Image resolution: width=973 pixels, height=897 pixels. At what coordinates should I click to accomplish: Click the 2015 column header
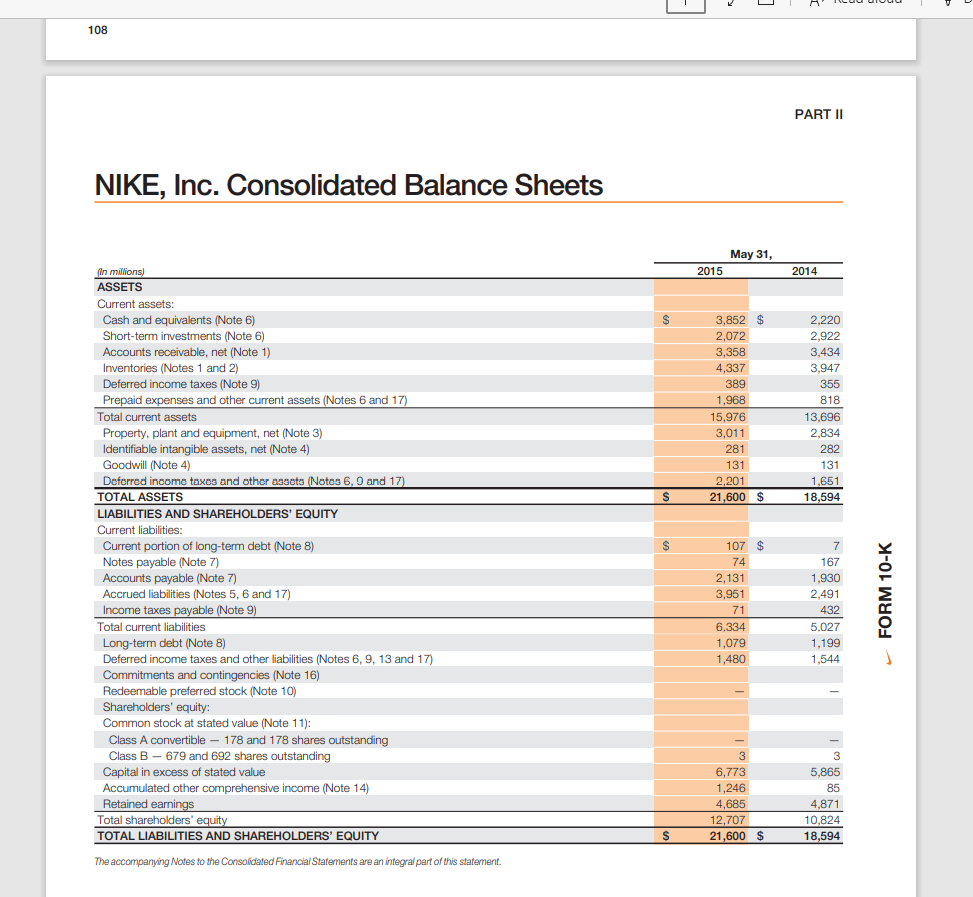(x=710, y=271)
